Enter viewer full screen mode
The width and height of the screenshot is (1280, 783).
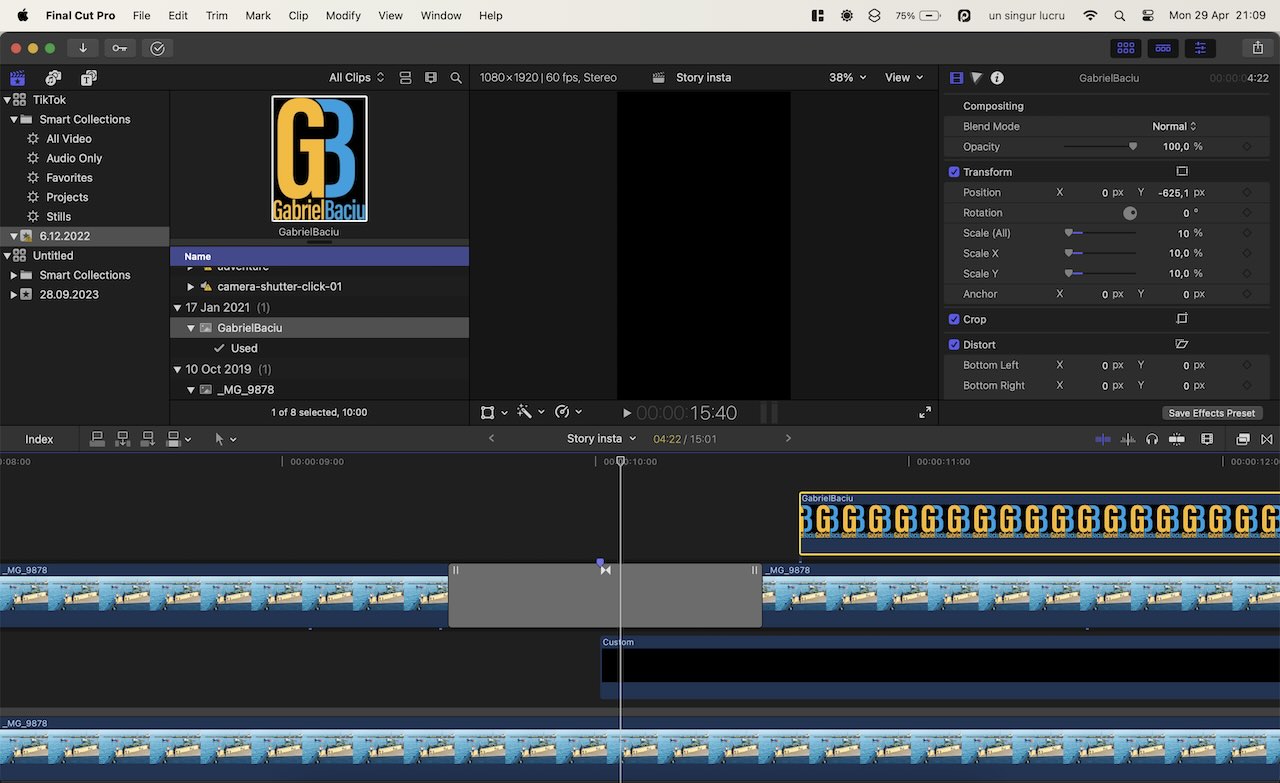pyautogui.click(x=925, y=413)
